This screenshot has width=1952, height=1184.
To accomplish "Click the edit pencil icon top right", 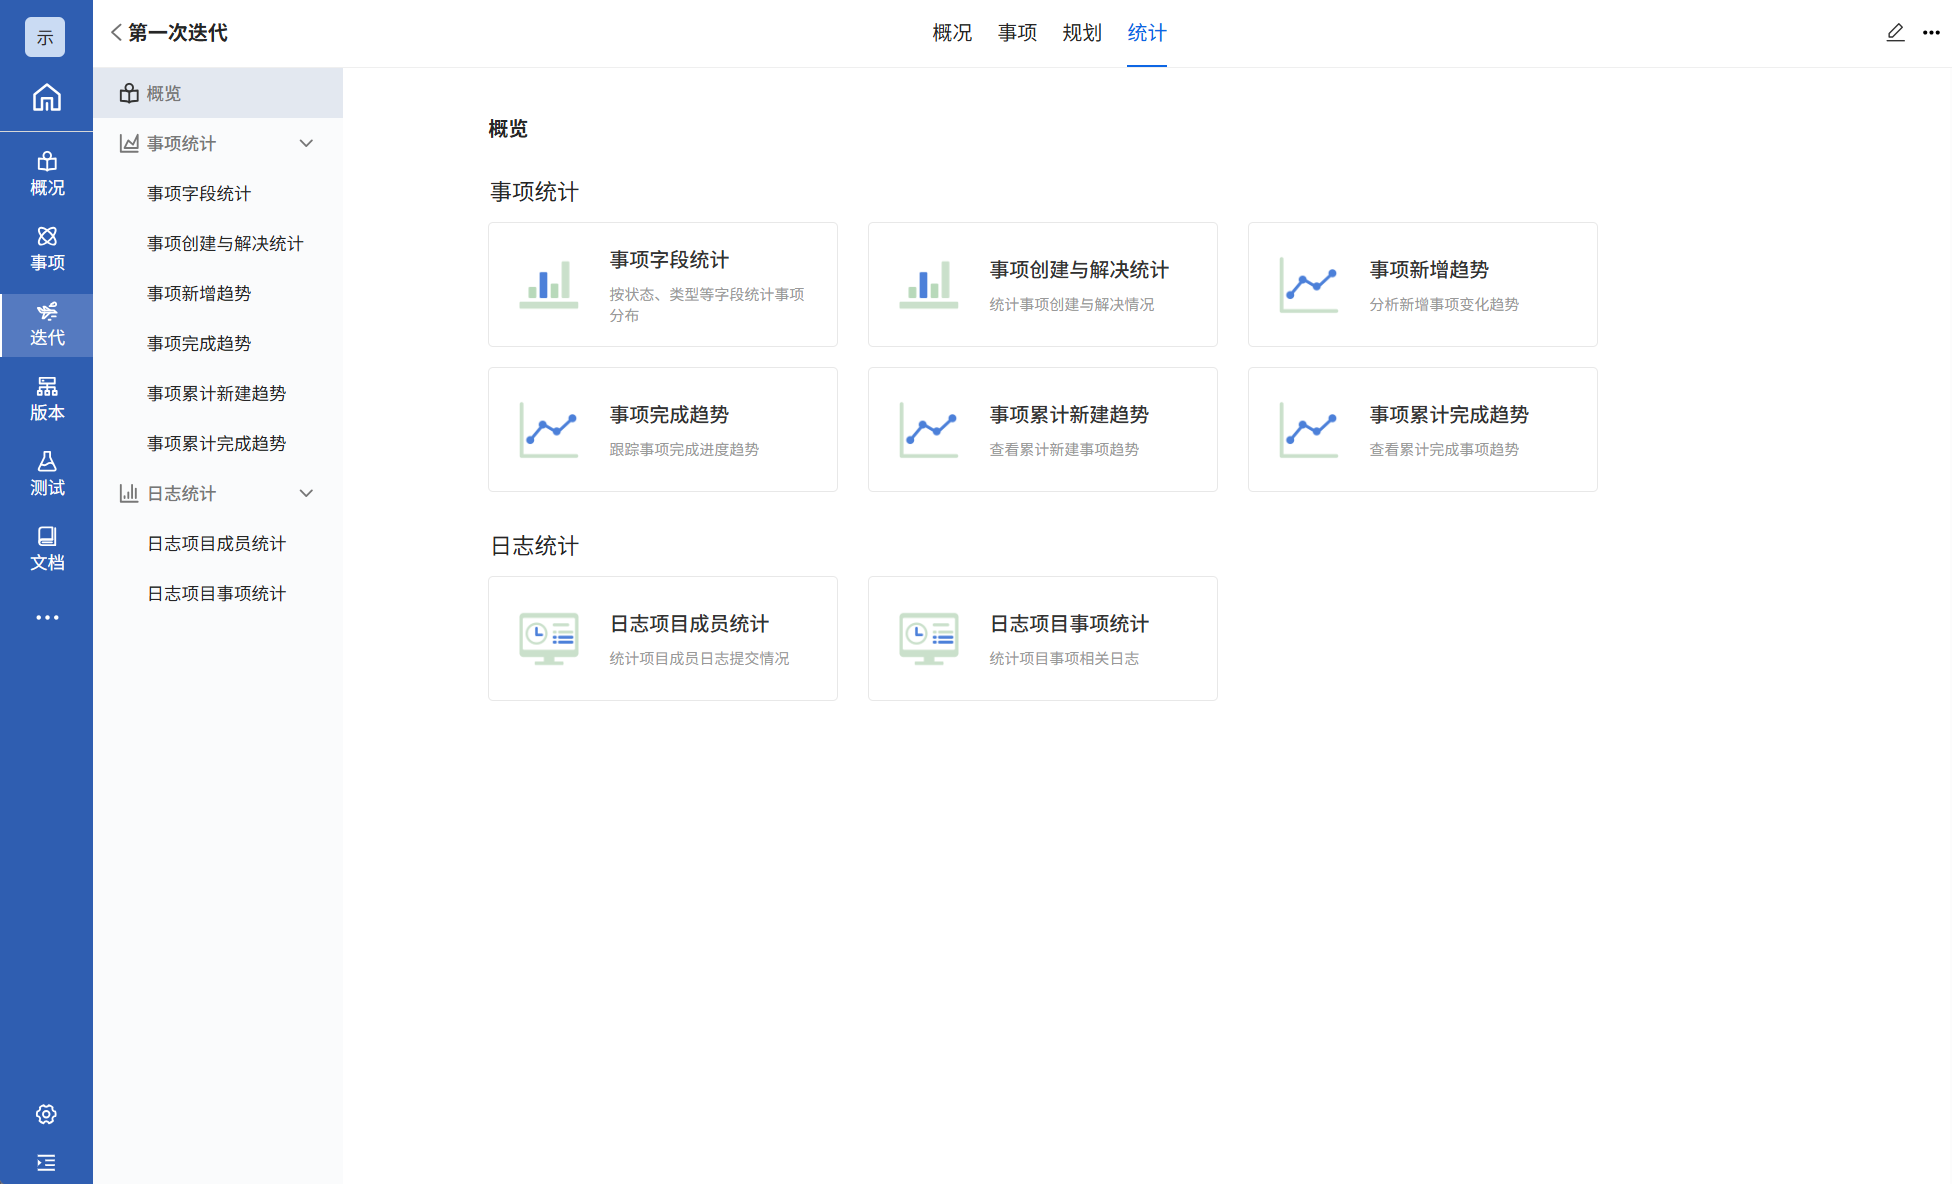I will (1895, 33).
